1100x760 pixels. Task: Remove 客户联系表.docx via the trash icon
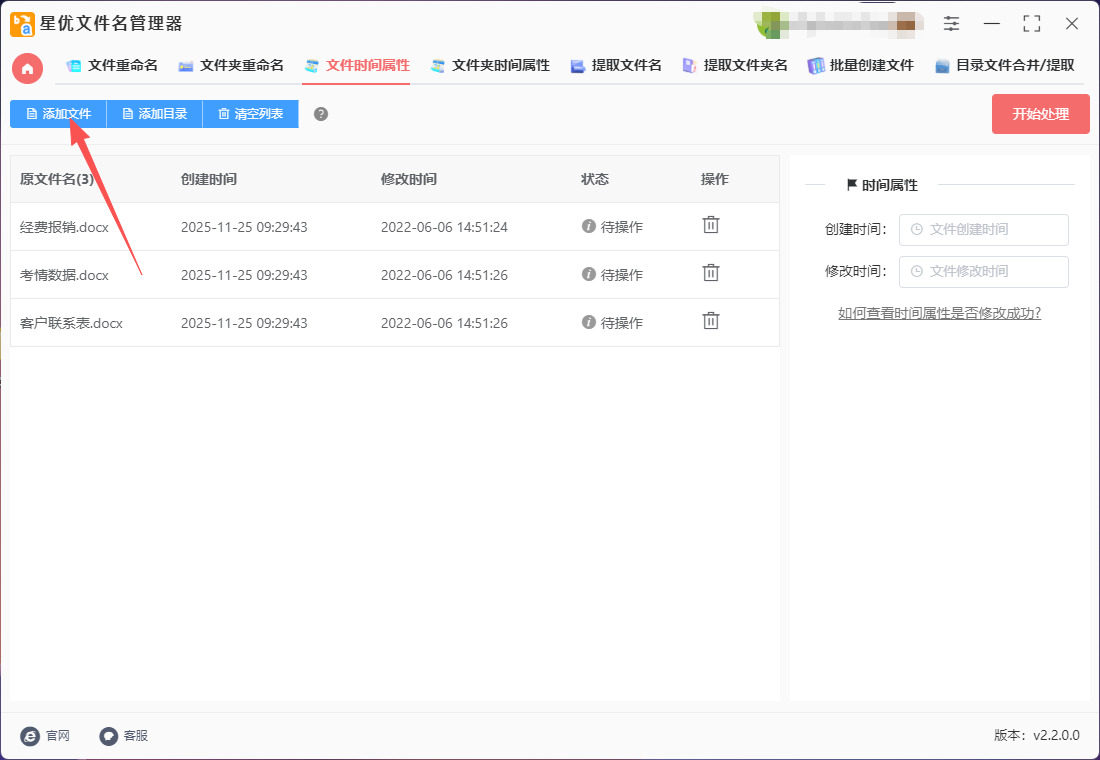tap(710, 321)
